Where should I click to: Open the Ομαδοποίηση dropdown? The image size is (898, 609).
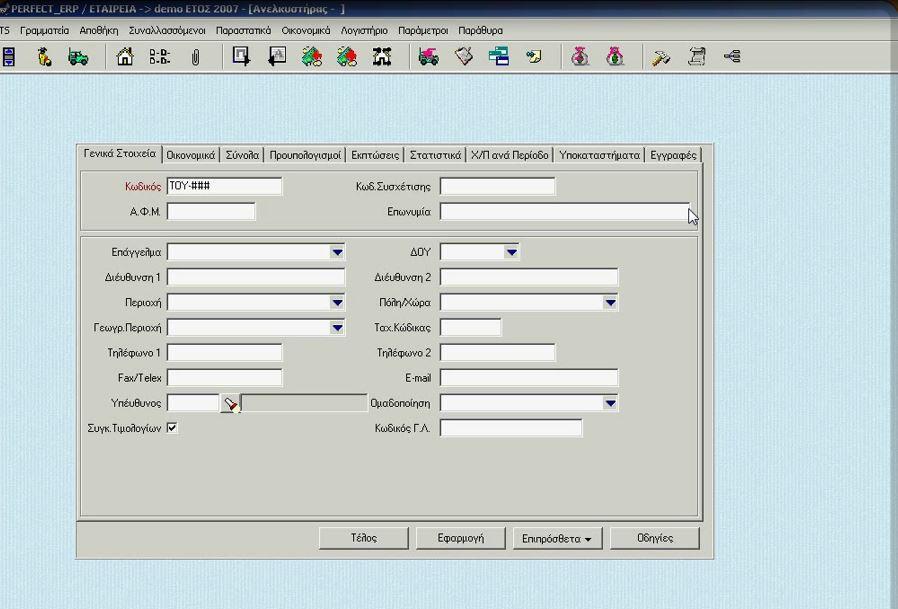[611, 403]
